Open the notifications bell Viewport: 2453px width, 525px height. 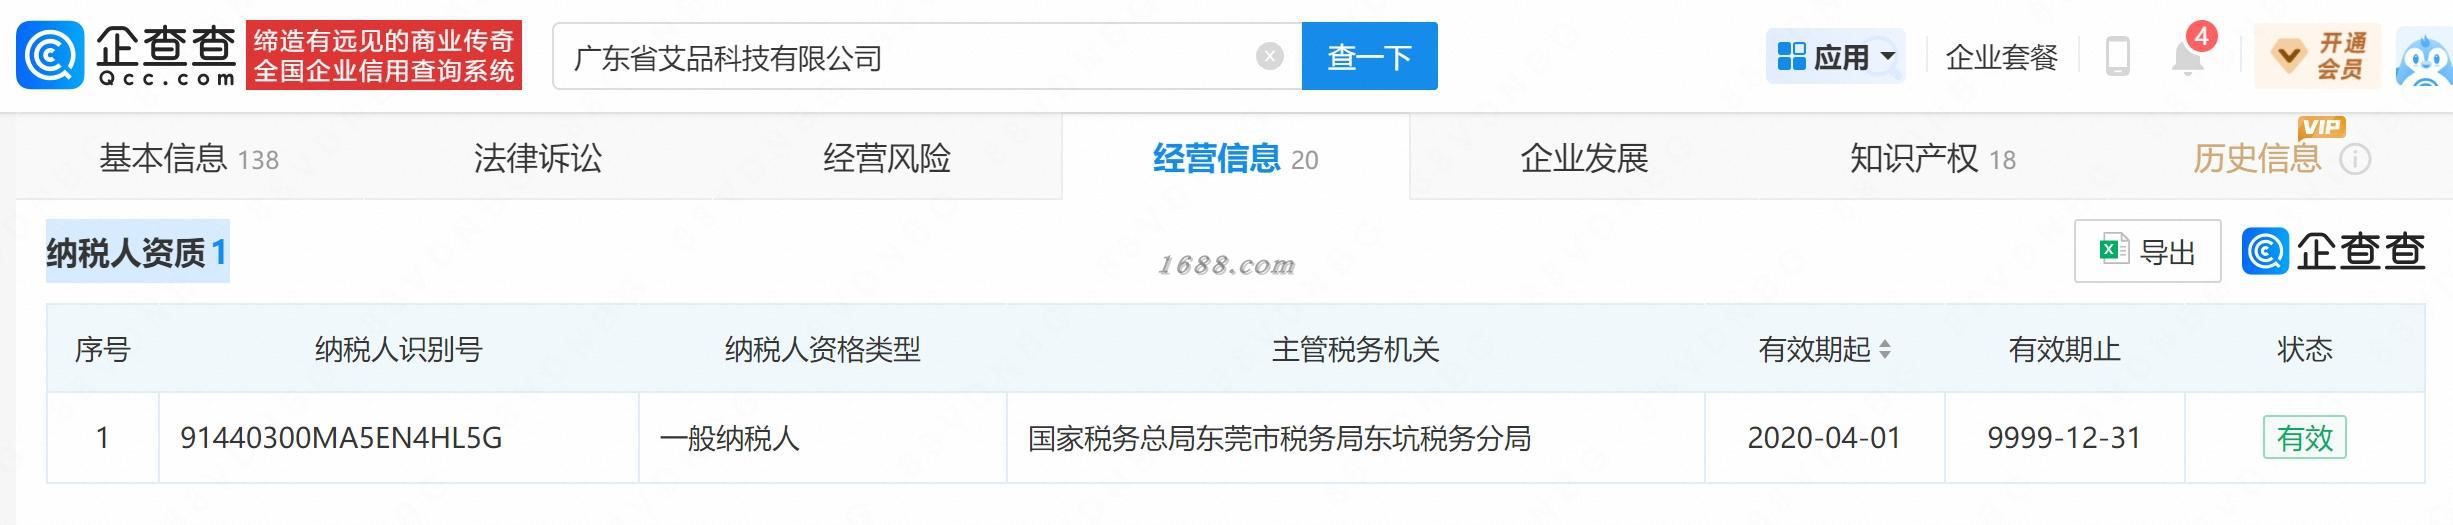tap(2187, 56)
